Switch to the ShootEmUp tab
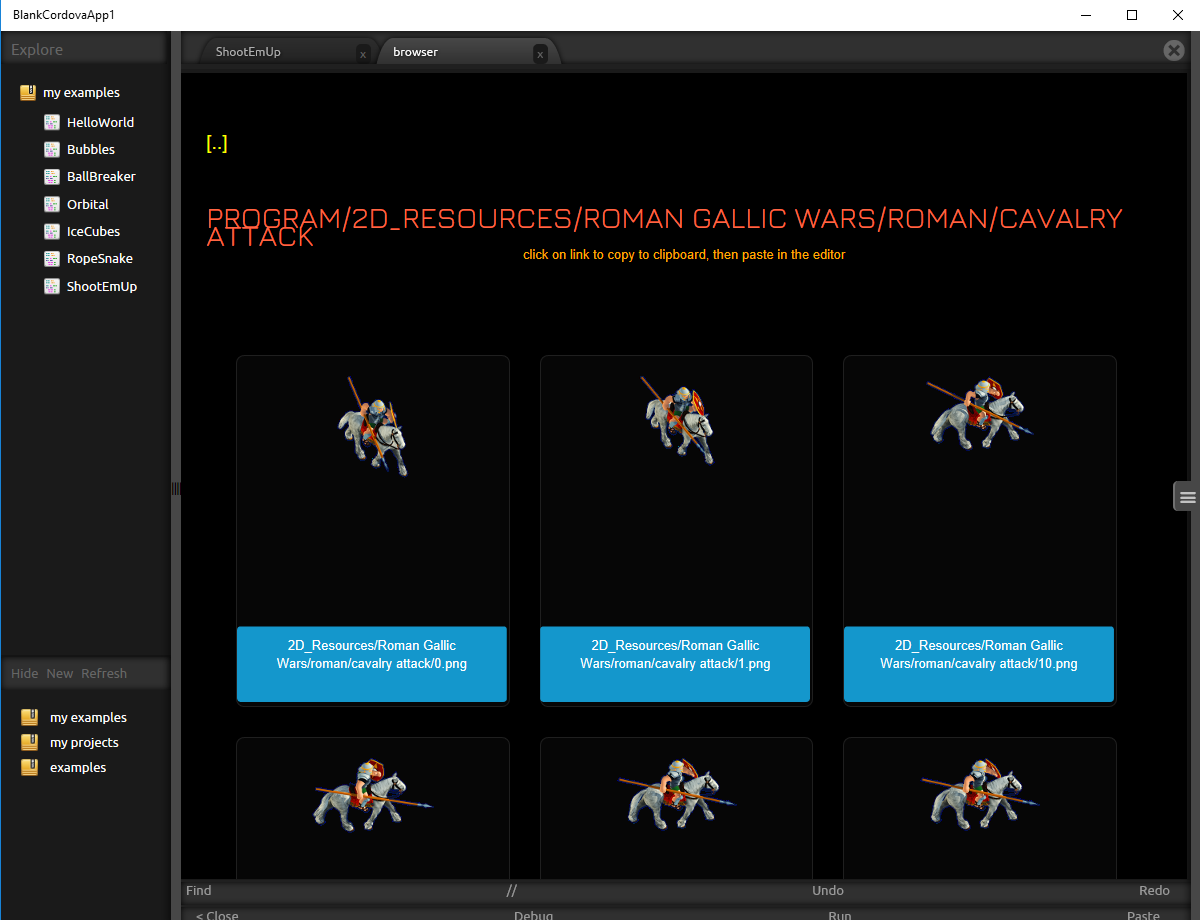The height and width of the screenshot is (920, 1200). pos(248,52)
